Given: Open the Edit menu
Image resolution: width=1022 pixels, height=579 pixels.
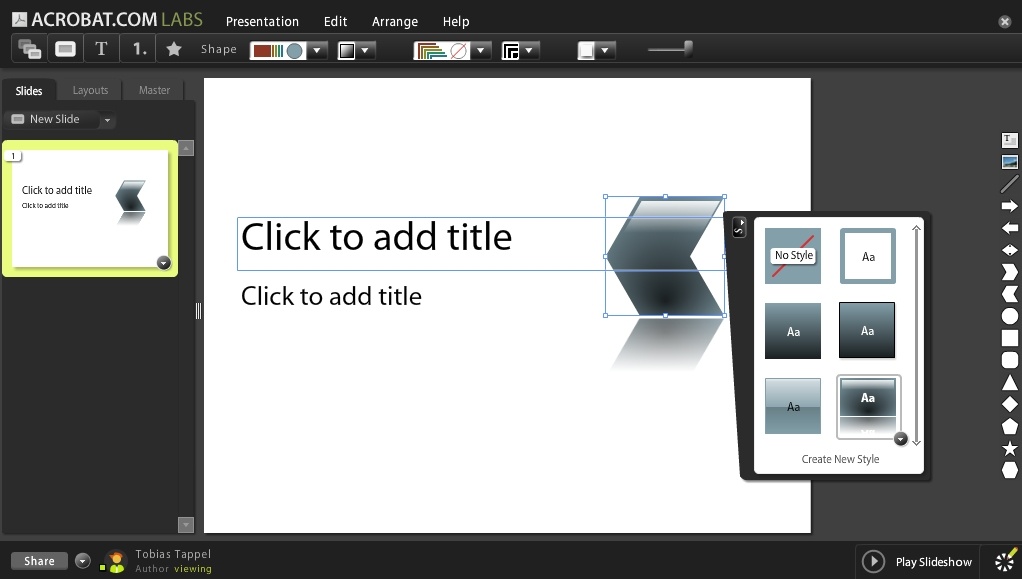Looking at the screenshot, I should (x=335, y=22).
